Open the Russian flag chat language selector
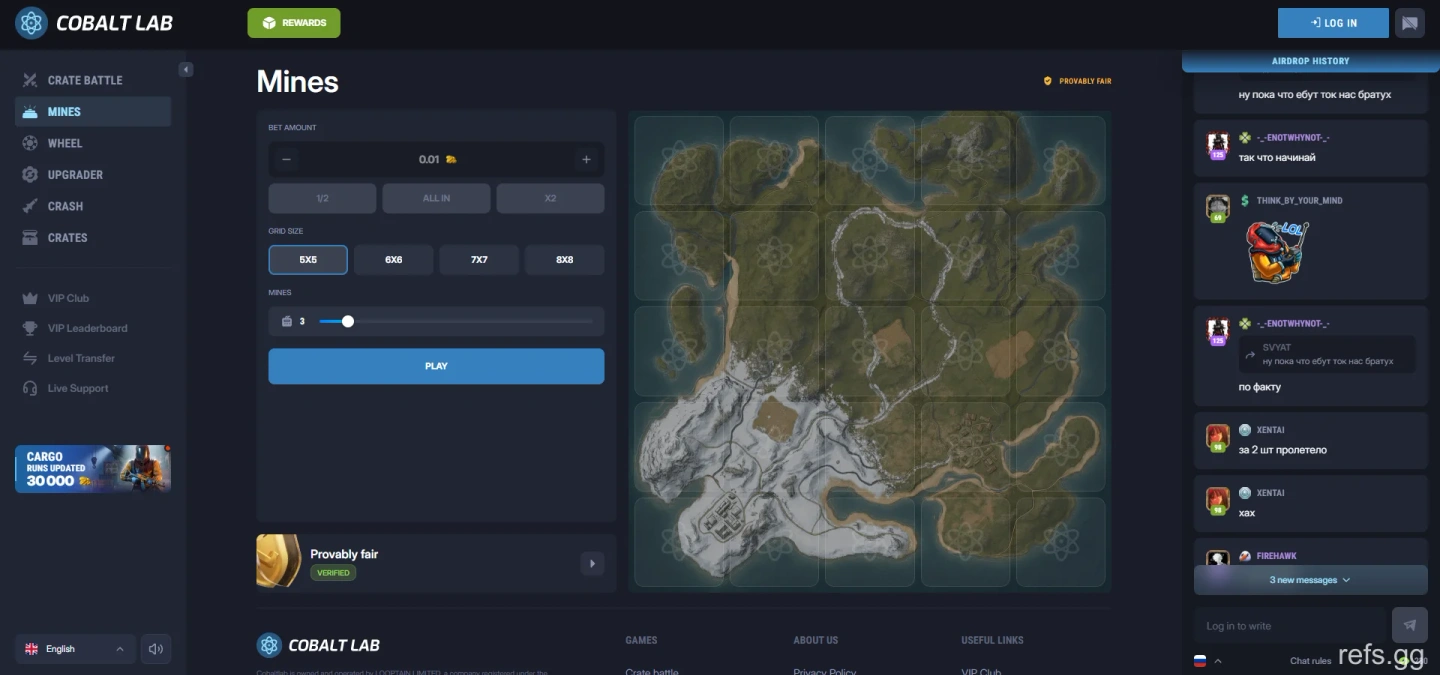1440x675 pixels. click(x=1208, y=660)
